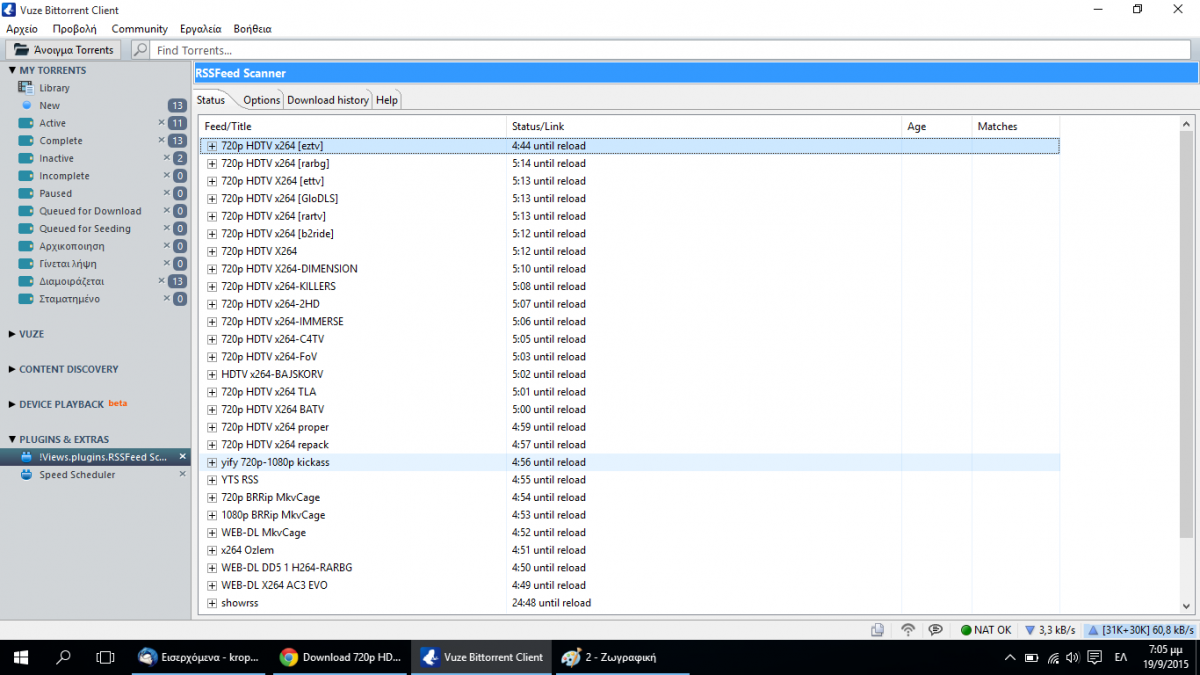
Task: Open the taskbar search magnifier
Action: [63, 657]
